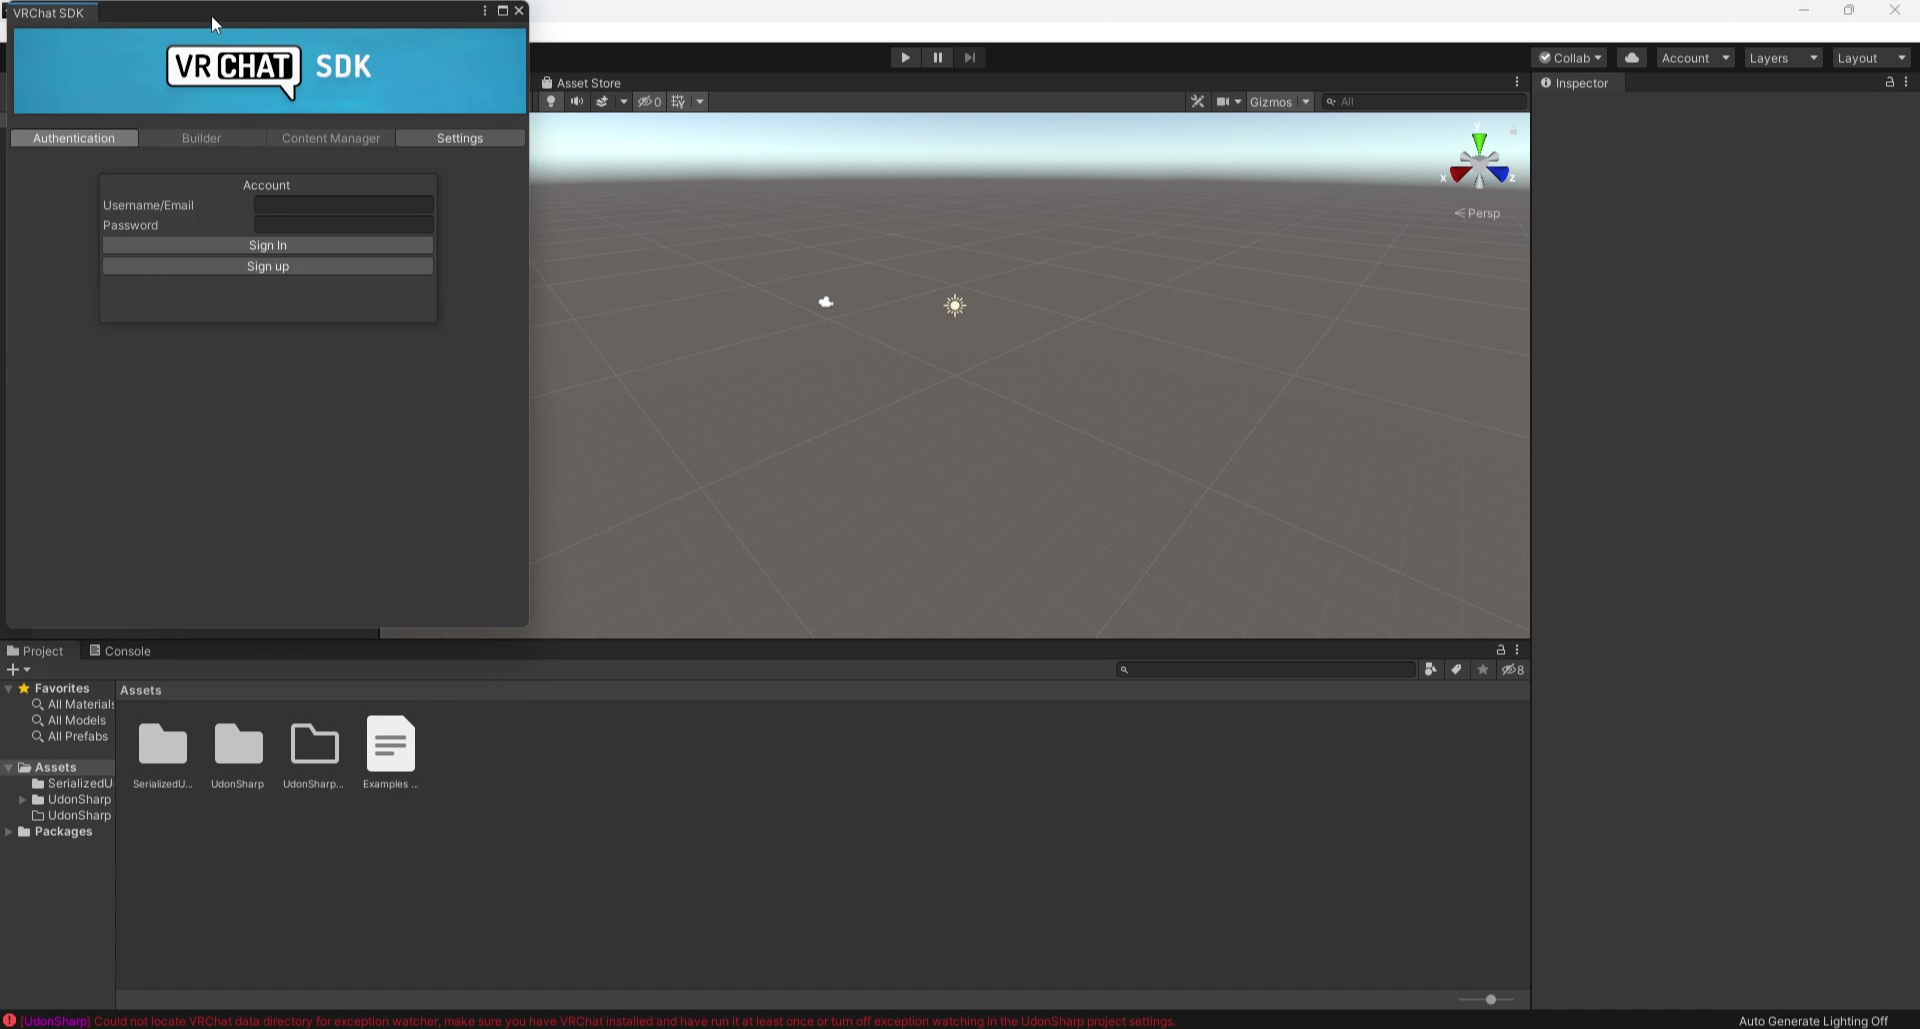Open the VRChat SDK window kebab menu

pyautogui.click(x=485, y=11)
